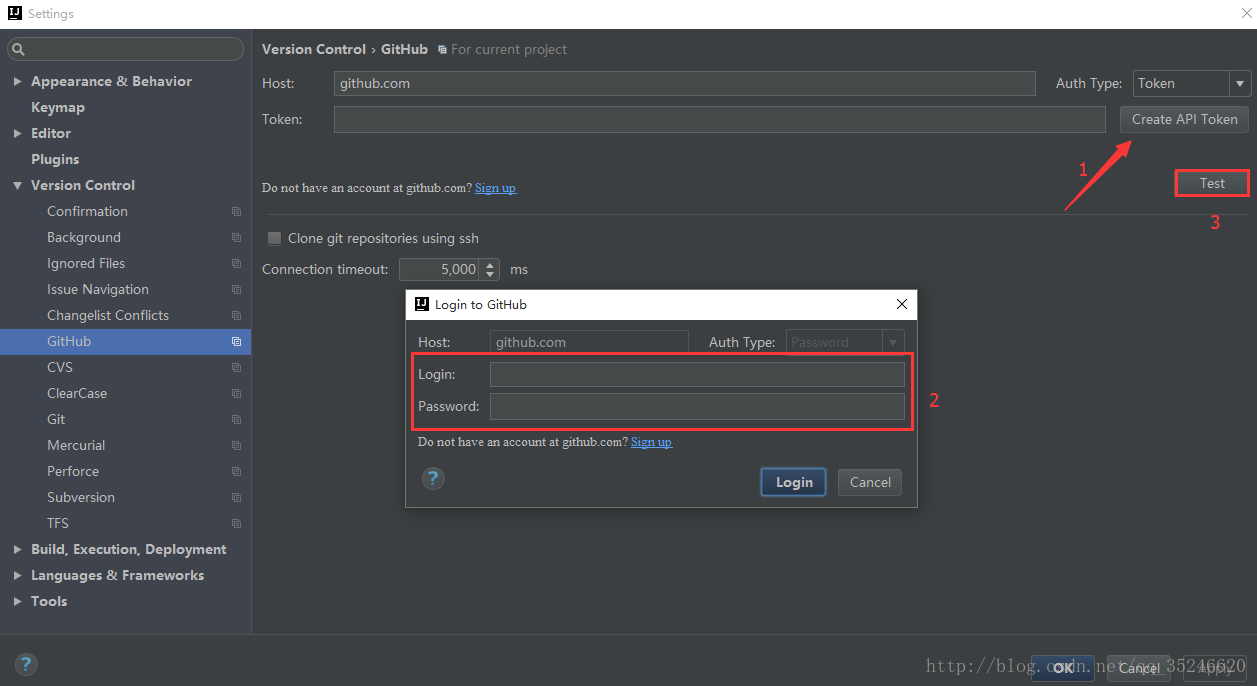Select Git settings item
Screen dimensions: 1257x686
point(56,420)
